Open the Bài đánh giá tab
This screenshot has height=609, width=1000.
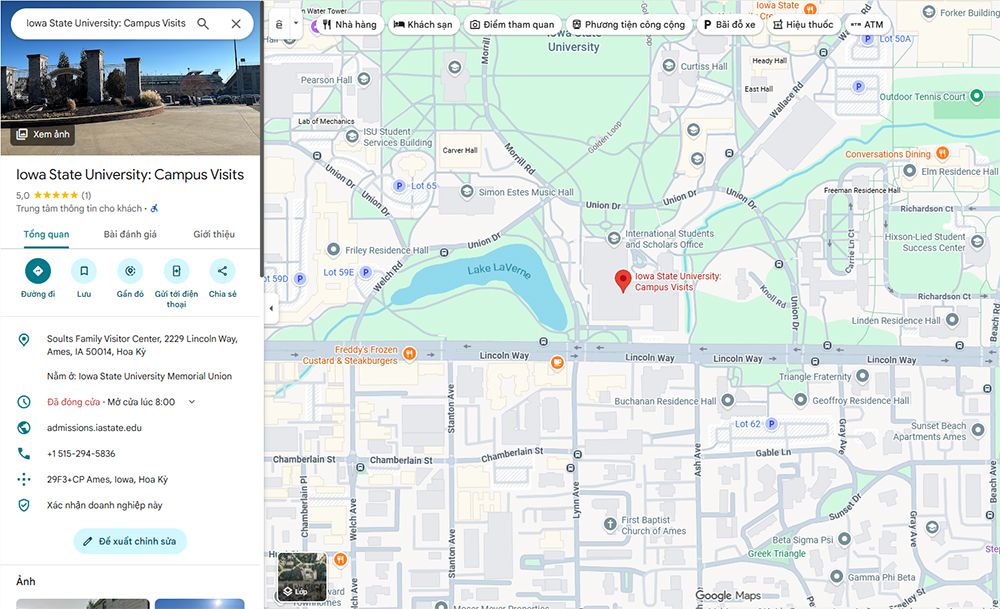(x=130, y=234)
